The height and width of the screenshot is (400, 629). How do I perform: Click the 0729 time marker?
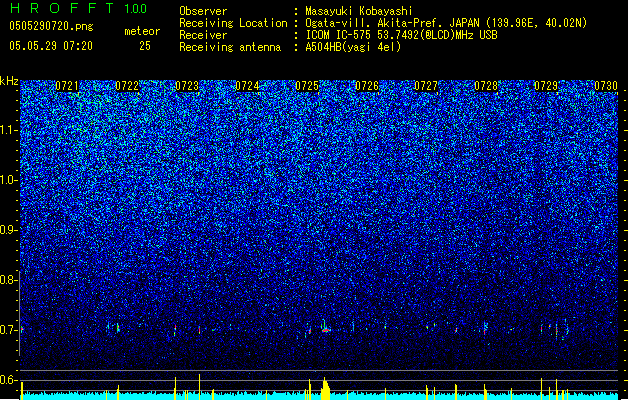click(x=546, y=86)
